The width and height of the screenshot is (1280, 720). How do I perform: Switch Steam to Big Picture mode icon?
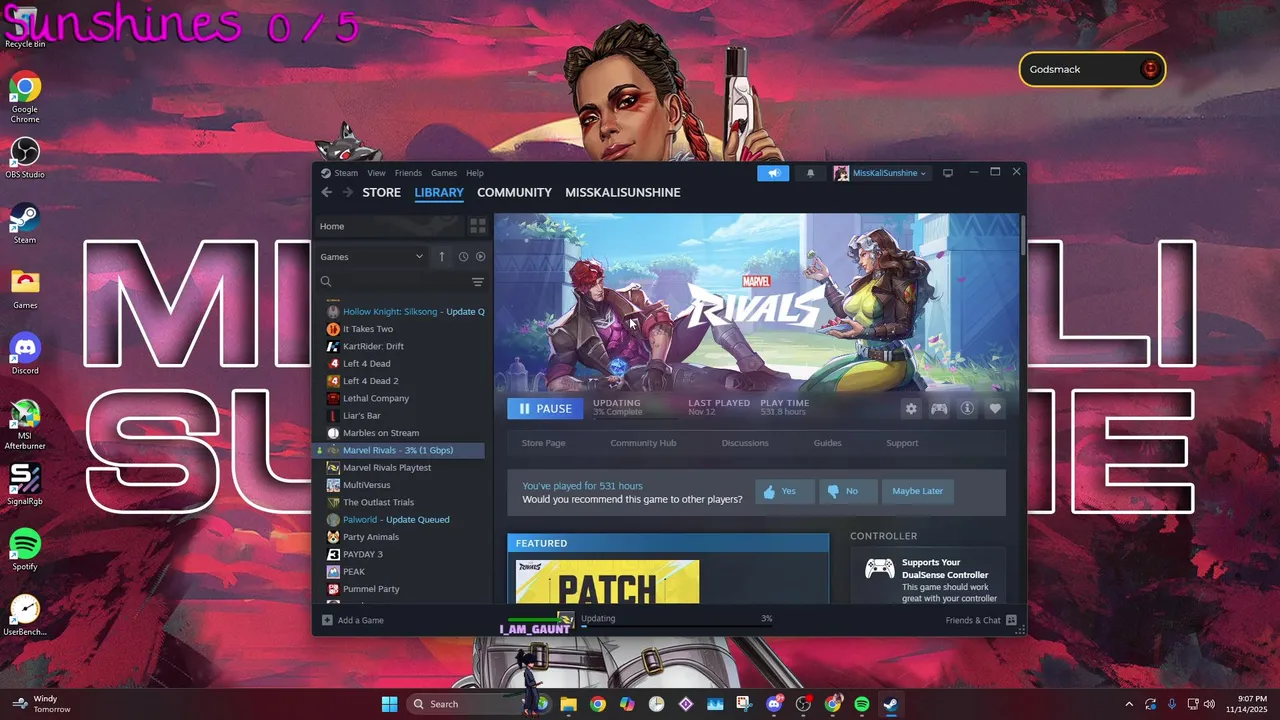click(x=948, y=173)
